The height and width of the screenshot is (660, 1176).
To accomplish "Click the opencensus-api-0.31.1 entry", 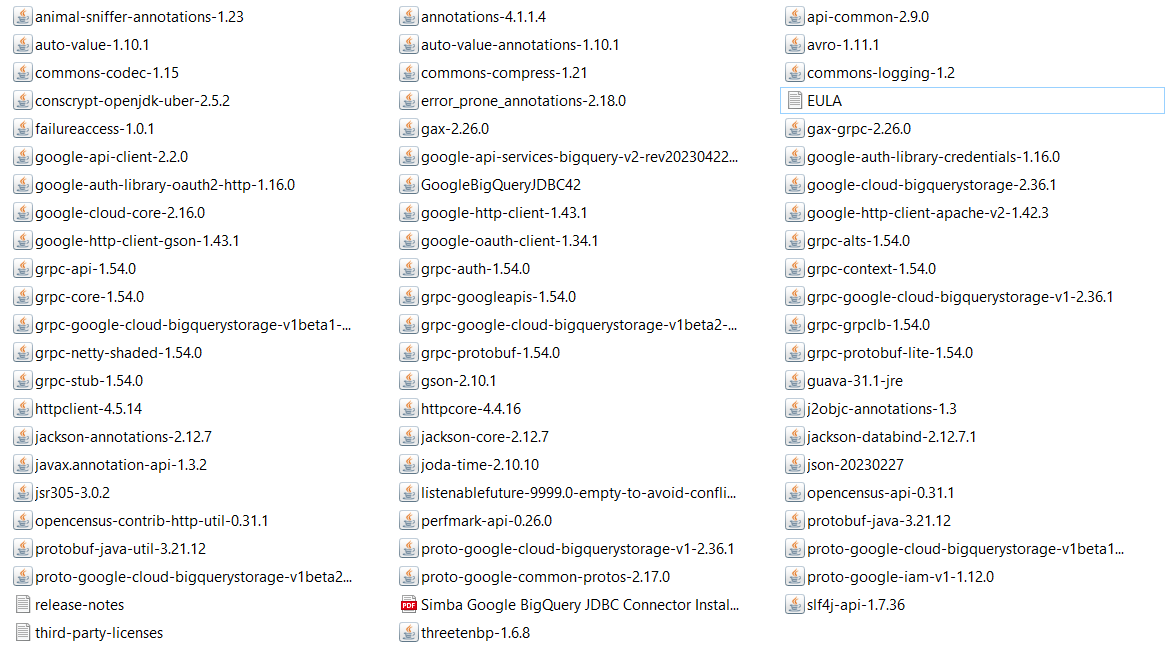I will click(x=880, y=492).
